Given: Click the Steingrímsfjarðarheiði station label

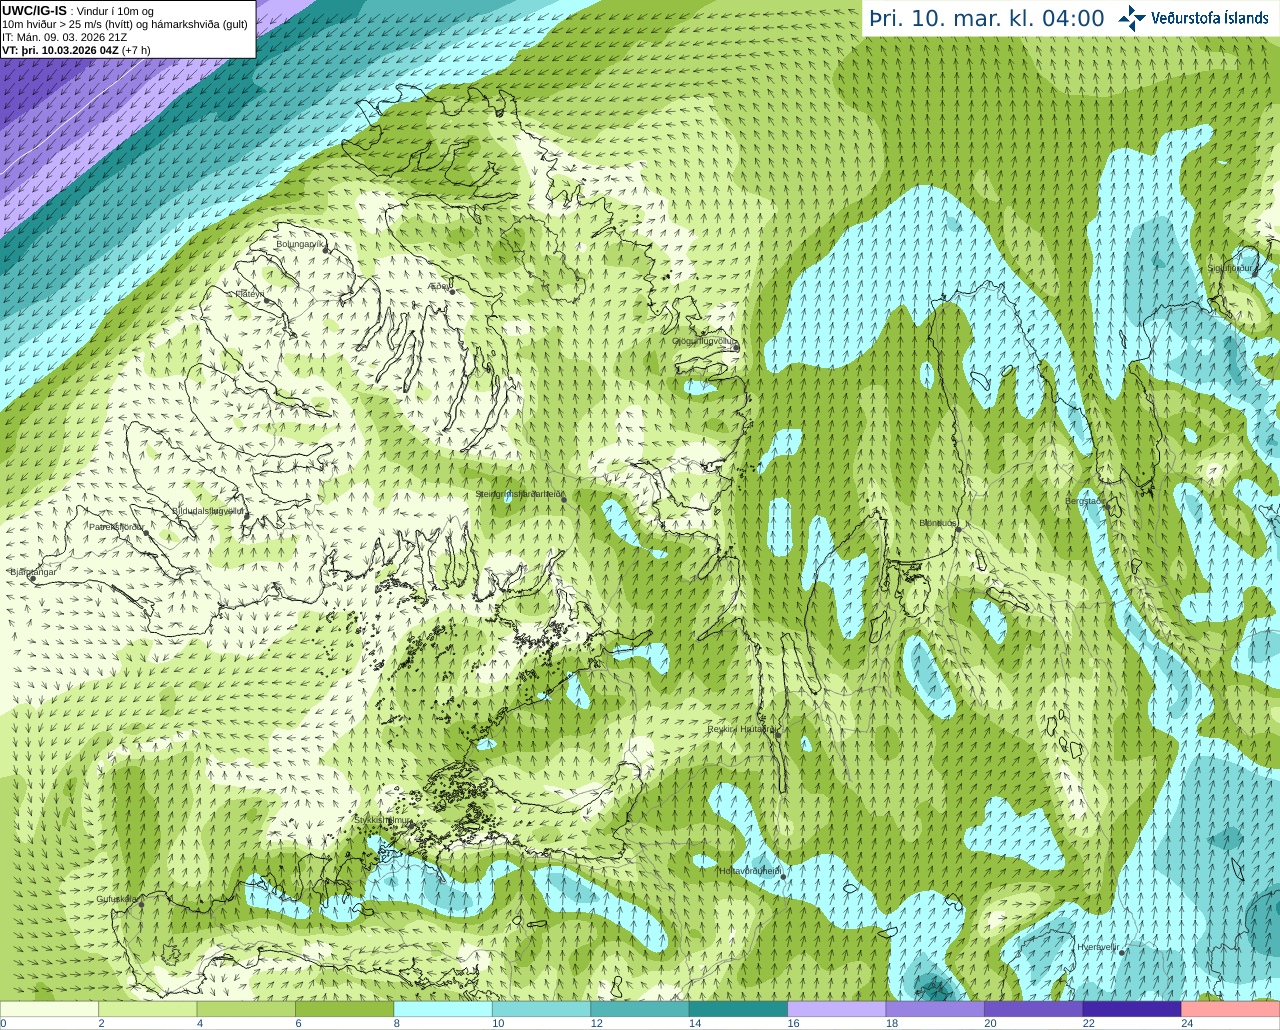Looking at the screenshot, I should pyautogui.click(x=520, y=494).
